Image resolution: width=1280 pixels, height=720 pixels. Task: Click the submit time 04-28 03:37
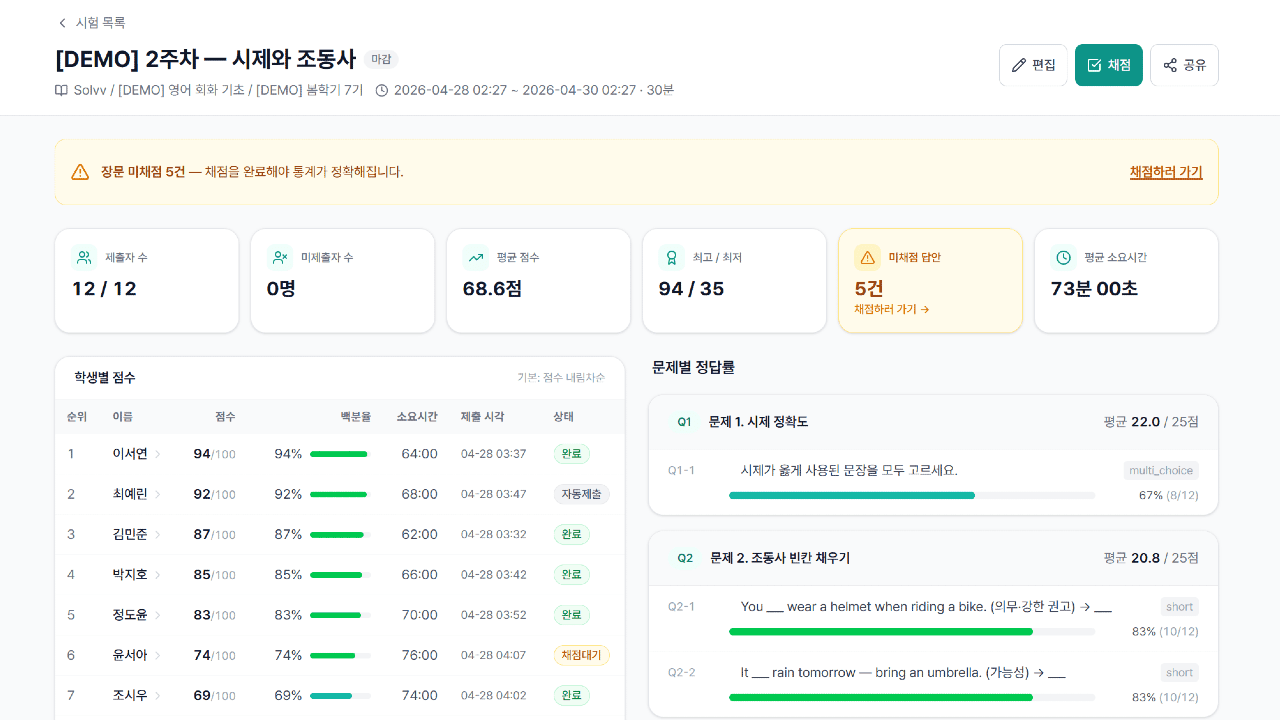[493, 454]
